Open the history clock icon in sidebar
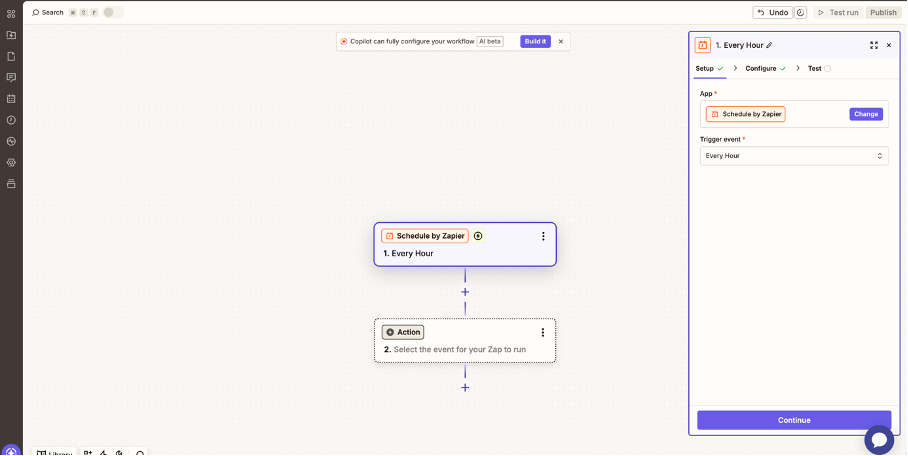Image resolution: width=908 pixels, height=456 pixels. coord(11,120)
